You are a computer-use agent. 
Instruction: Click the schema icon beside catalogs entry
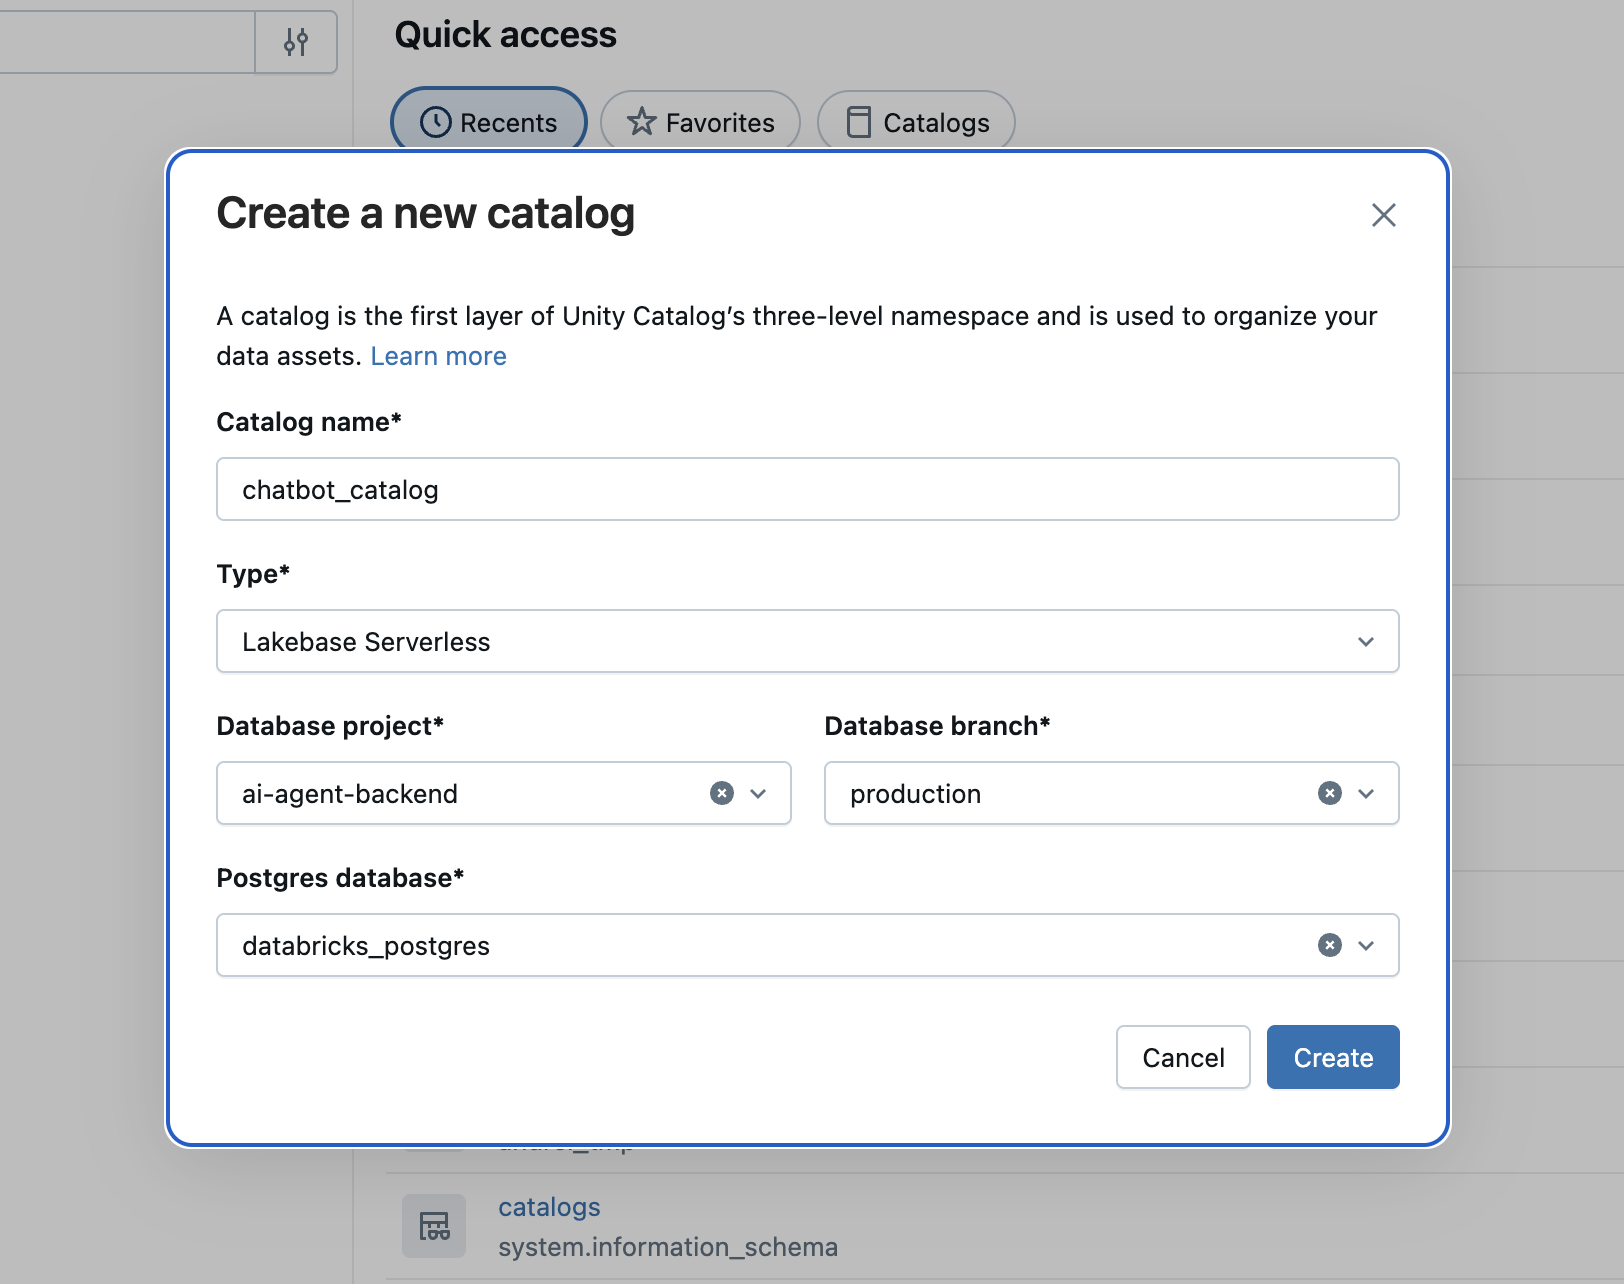pos(433,1225)
